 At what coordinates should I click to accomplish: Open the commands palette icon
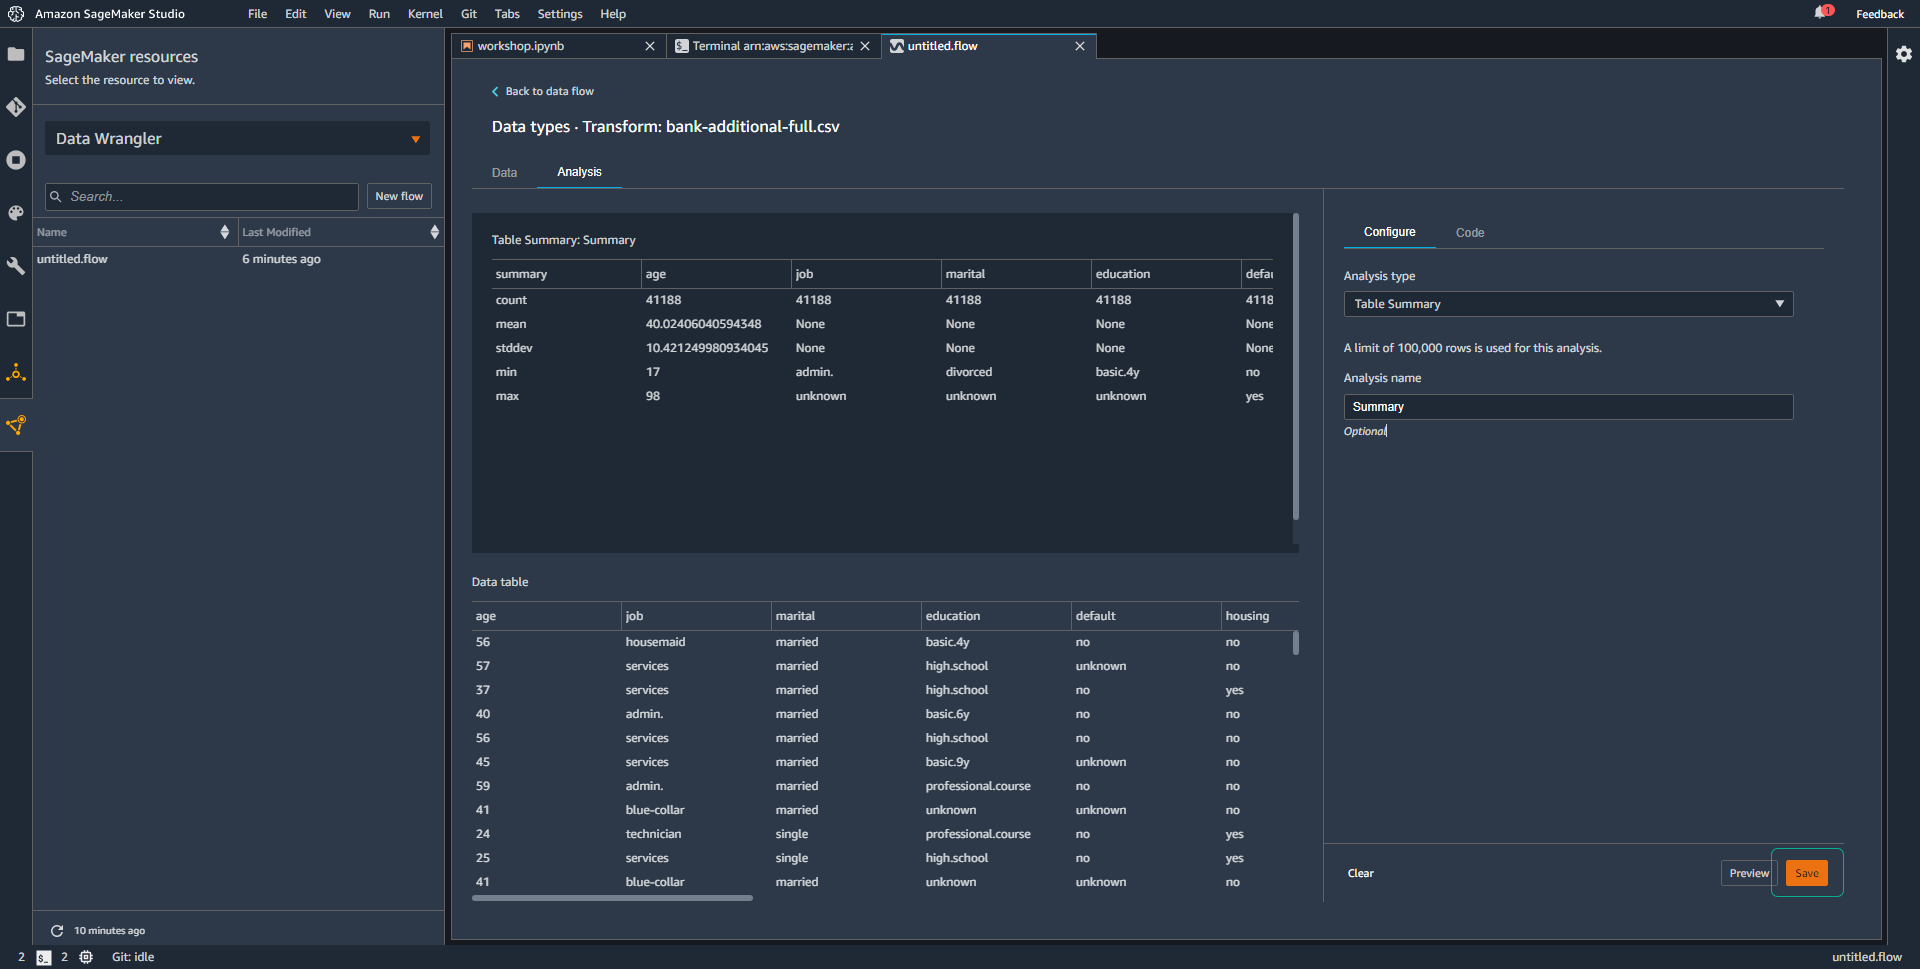coord(16,213)
